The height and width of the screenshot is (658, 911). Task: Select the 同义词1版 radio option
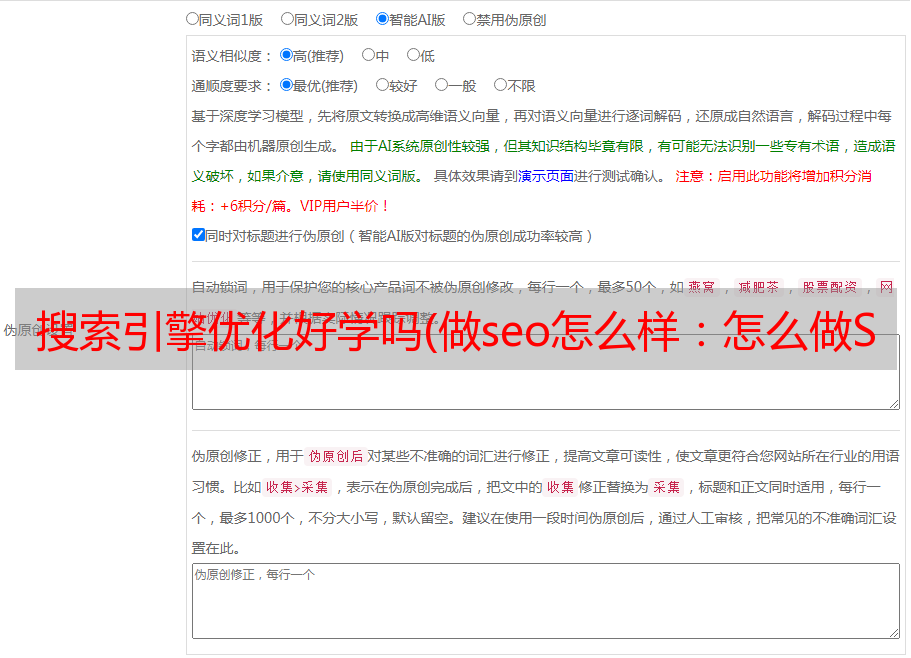[192, 19]
